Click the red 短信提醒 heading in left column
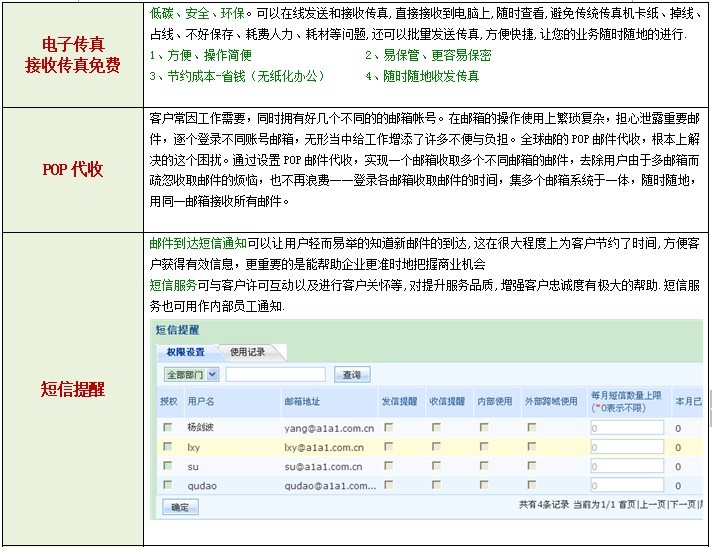This screenshot has height=547, width=712. pos(73,389)
